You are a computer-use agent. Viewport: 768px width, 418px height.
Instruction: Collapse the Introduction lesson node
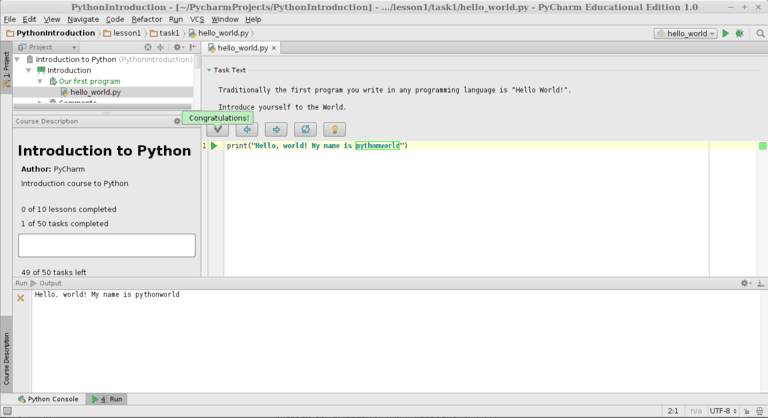point(28,70)
